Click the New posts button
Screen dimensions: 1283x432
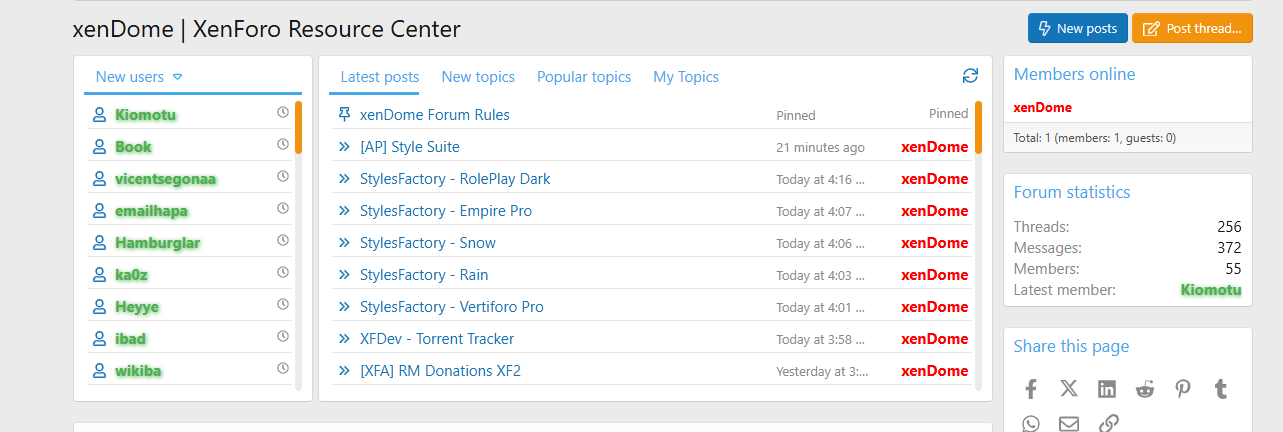(x=1078, y=28)
